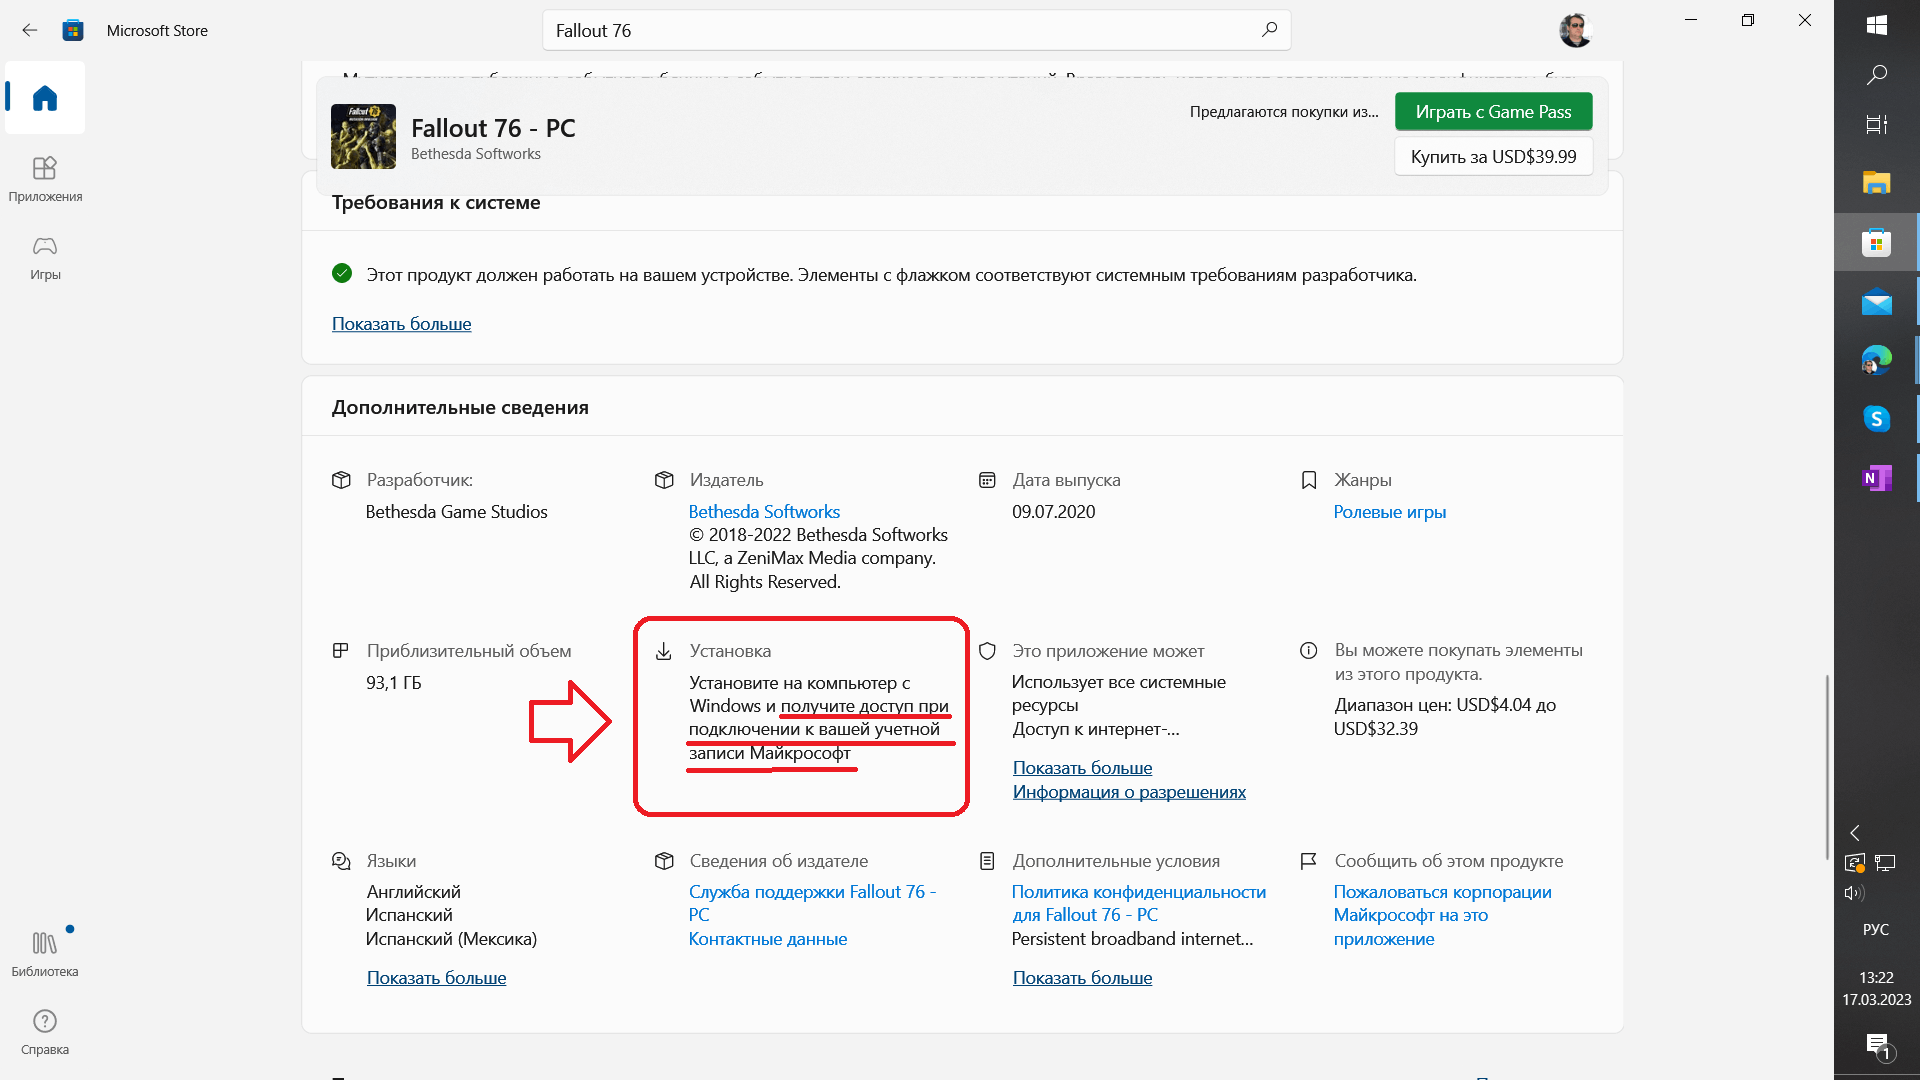Viewport: 1920px width, 1080px height.
Task: Open Служба поддержки Fallout 76 link
Action: [812, 903]
